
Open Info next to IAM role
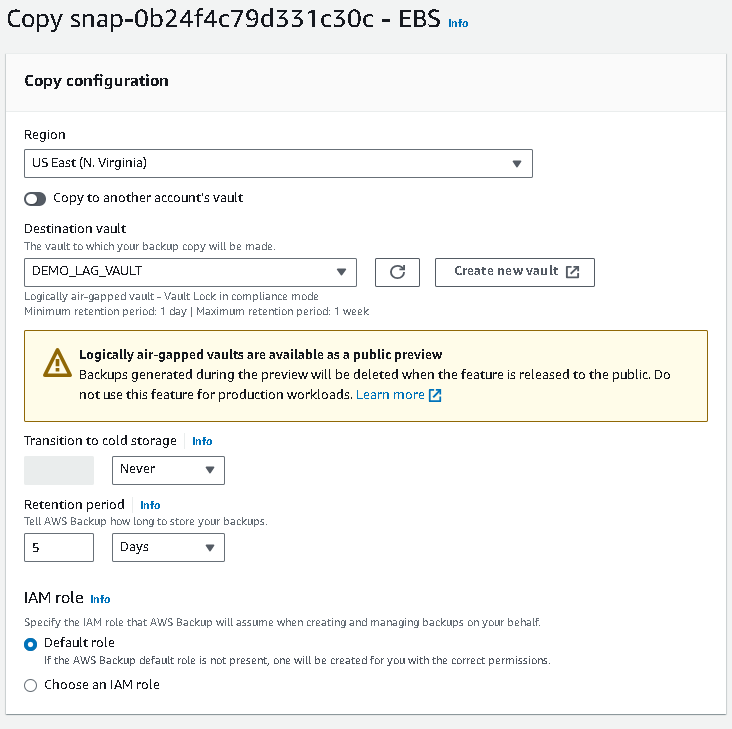(x=100, y=599)
